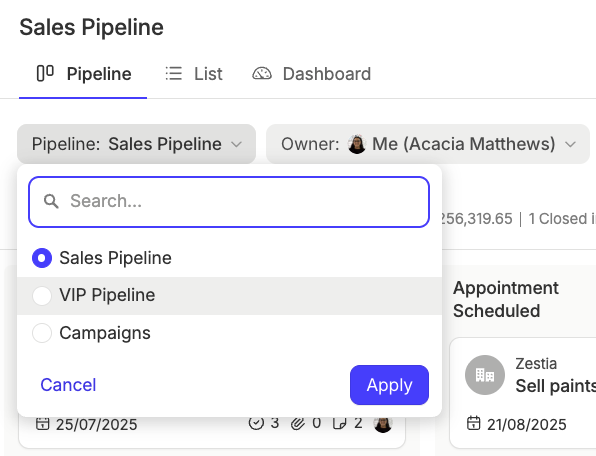Click the attachments paperclip icon
The image size is (596, 456).
coord(298,423)
